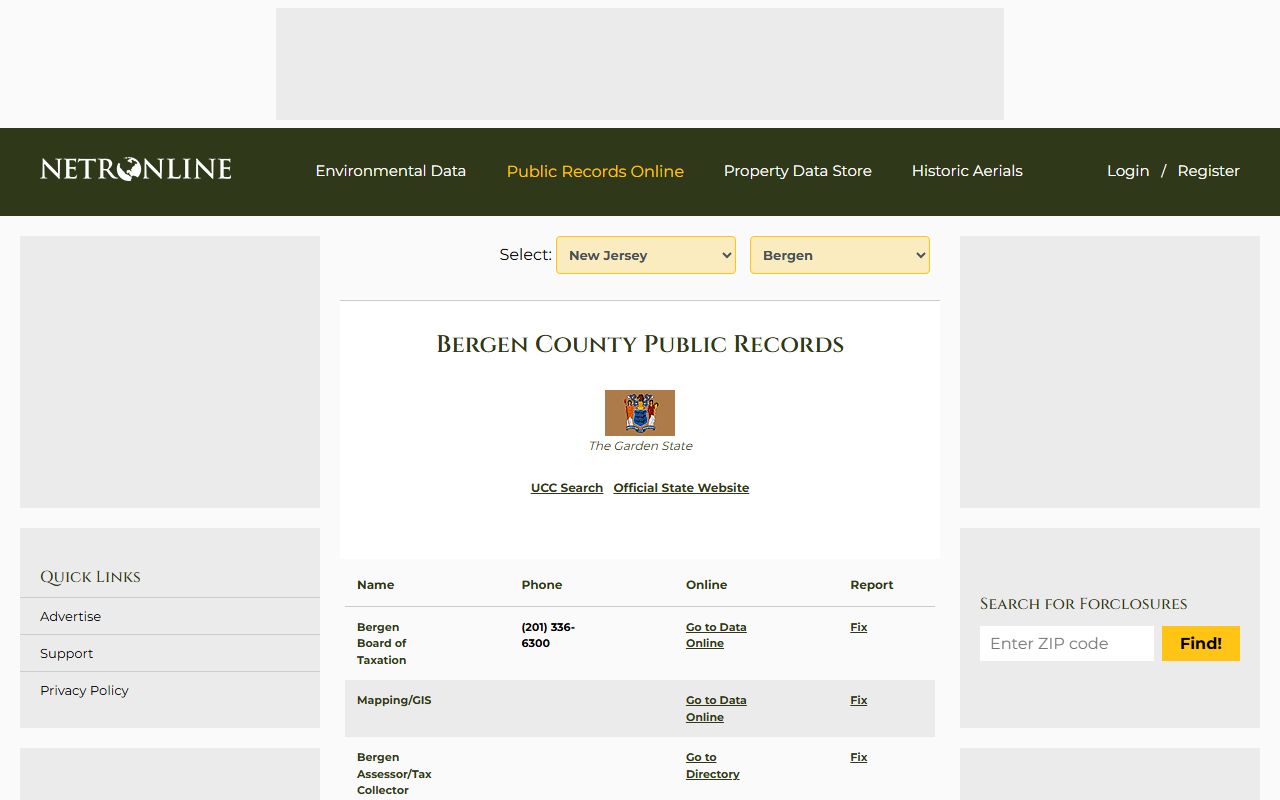Click the New Jersey state seal image
Image resolution: width=1280 pixels, height=800 pixels.
[x=640, y=413]
